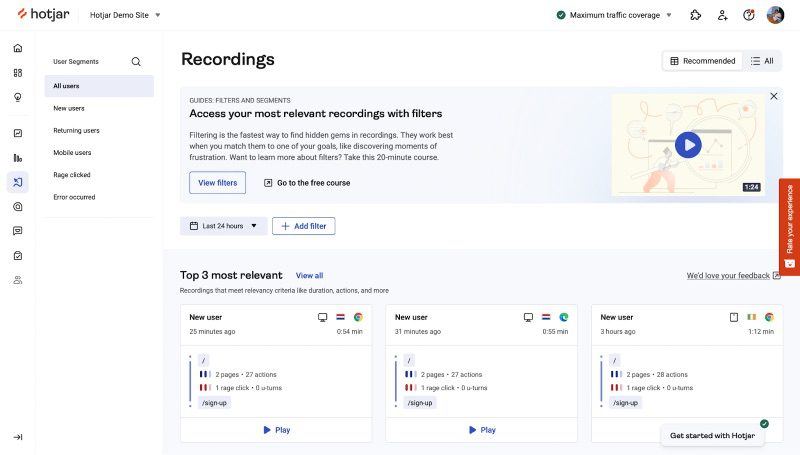Click country flag icon on 25 minutes ago card
The height and width of the screenshot is (455, 800).
coord(340,317)
